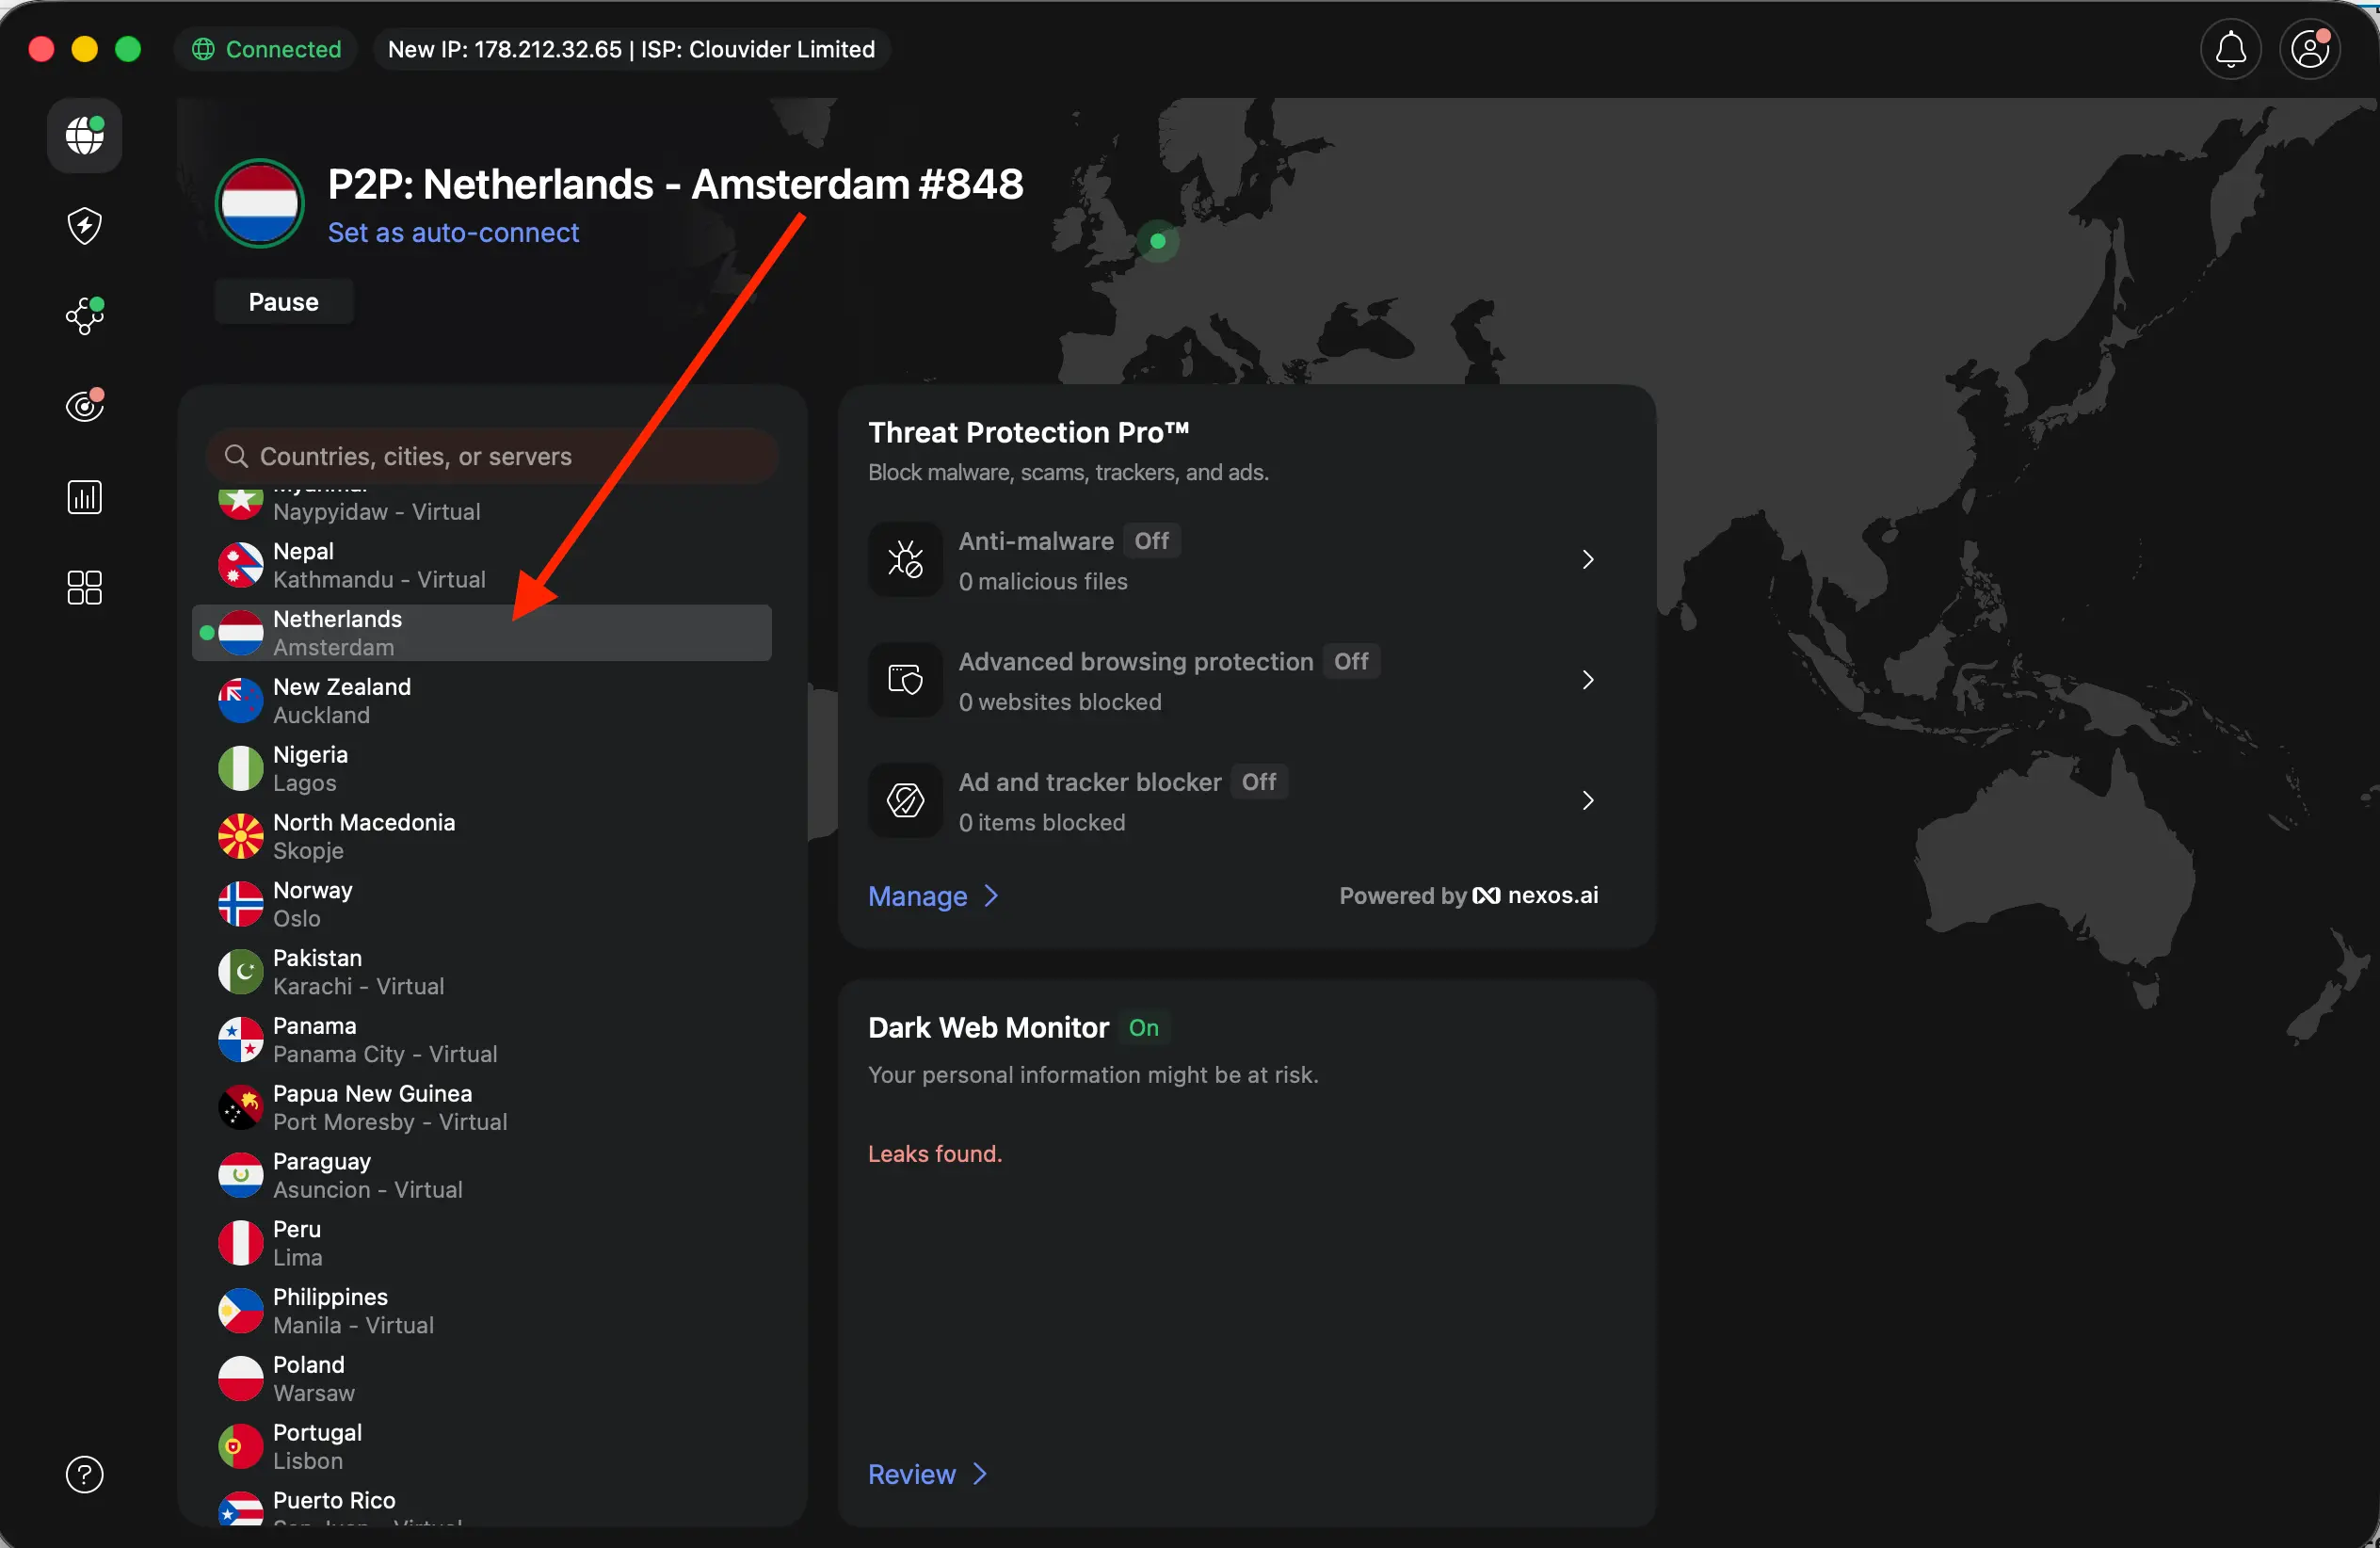Open the presets grid icon in sidebar

coord(83,587)
